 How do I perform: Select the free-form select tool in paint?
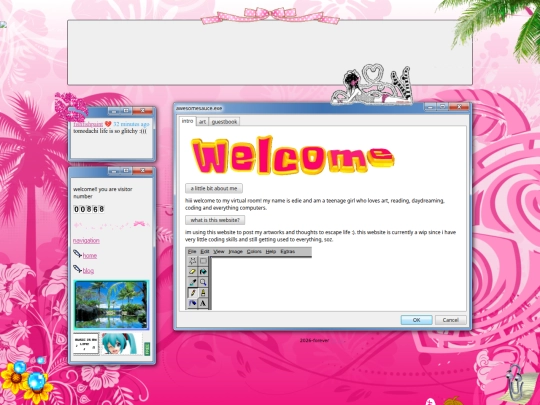(193, 261)
